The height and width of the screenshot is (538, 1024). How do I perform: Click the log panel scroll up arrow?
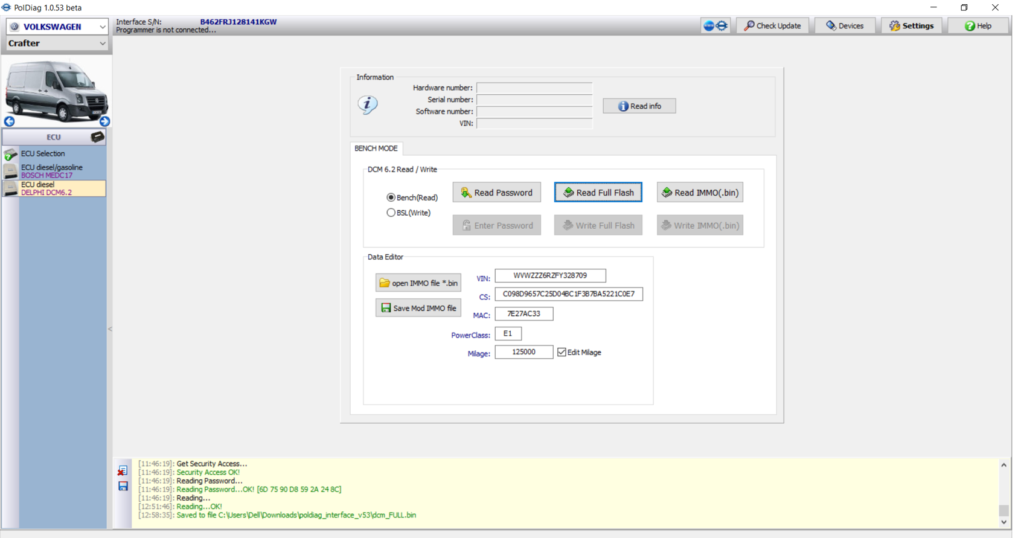(1004, 466)
